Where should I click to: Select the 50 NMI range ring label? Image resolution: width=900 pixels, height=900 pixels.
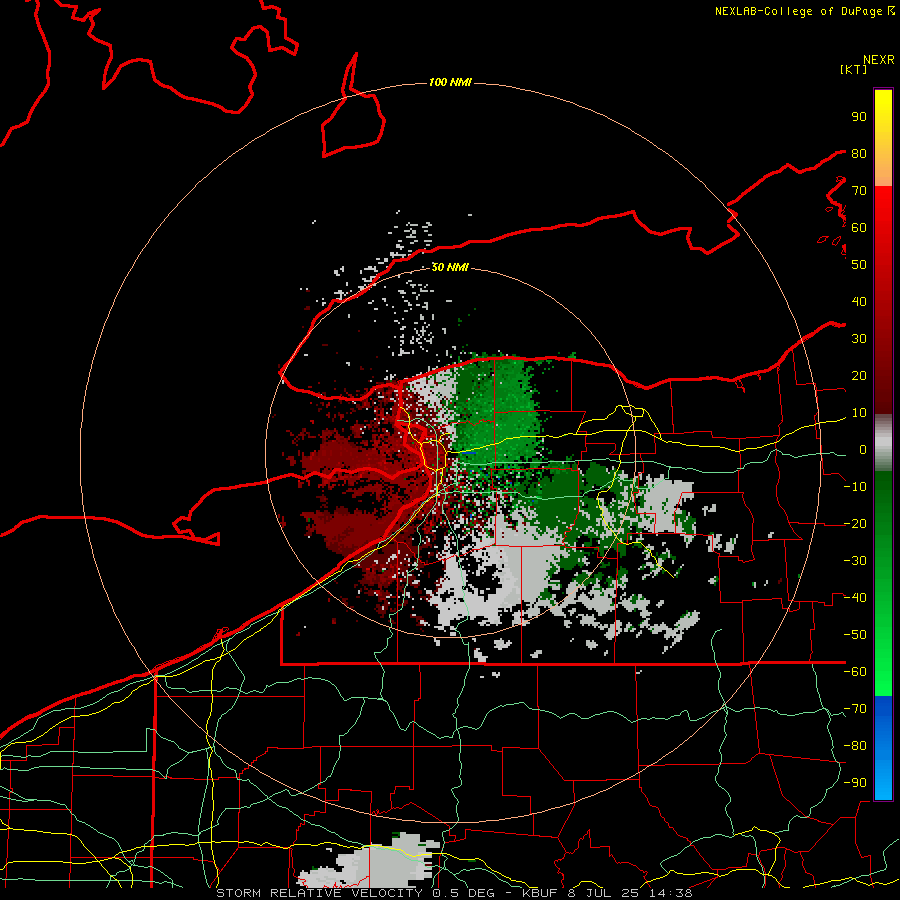(450, 267)
